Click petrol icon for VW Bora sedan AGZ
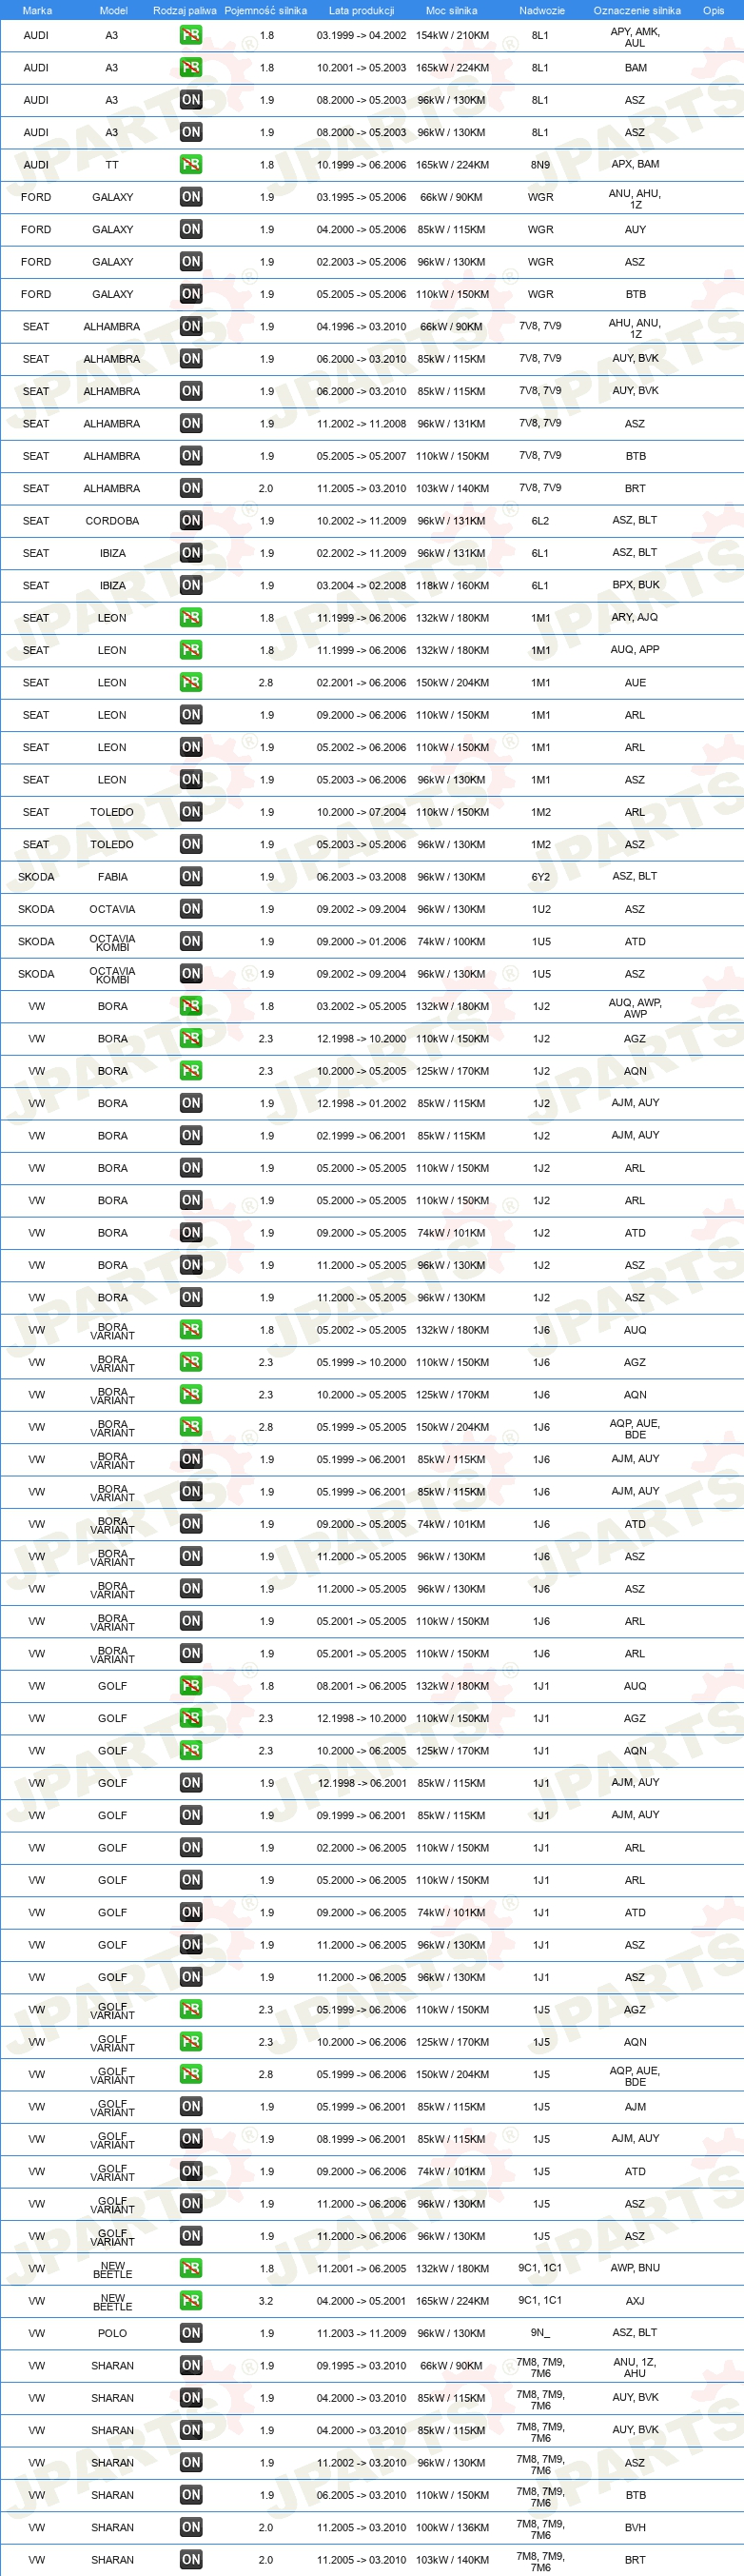Viewport: 744px width, 2576px height. tap(191, 1038)
